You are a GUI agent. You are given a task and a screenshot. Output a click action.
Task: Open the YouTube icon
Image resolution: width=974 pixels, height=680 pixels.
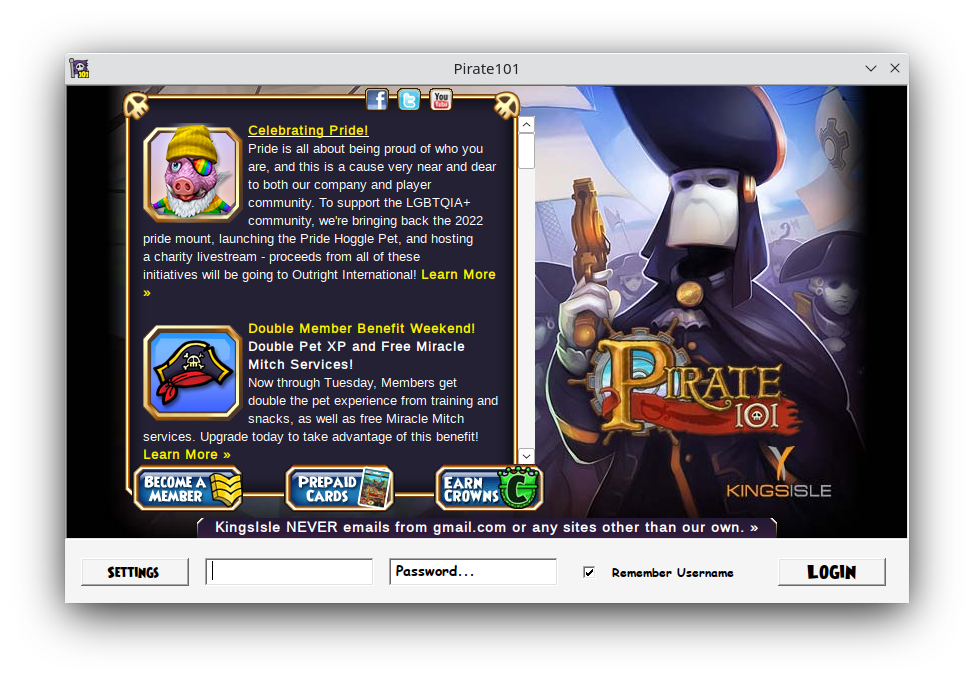pos(441,99)
